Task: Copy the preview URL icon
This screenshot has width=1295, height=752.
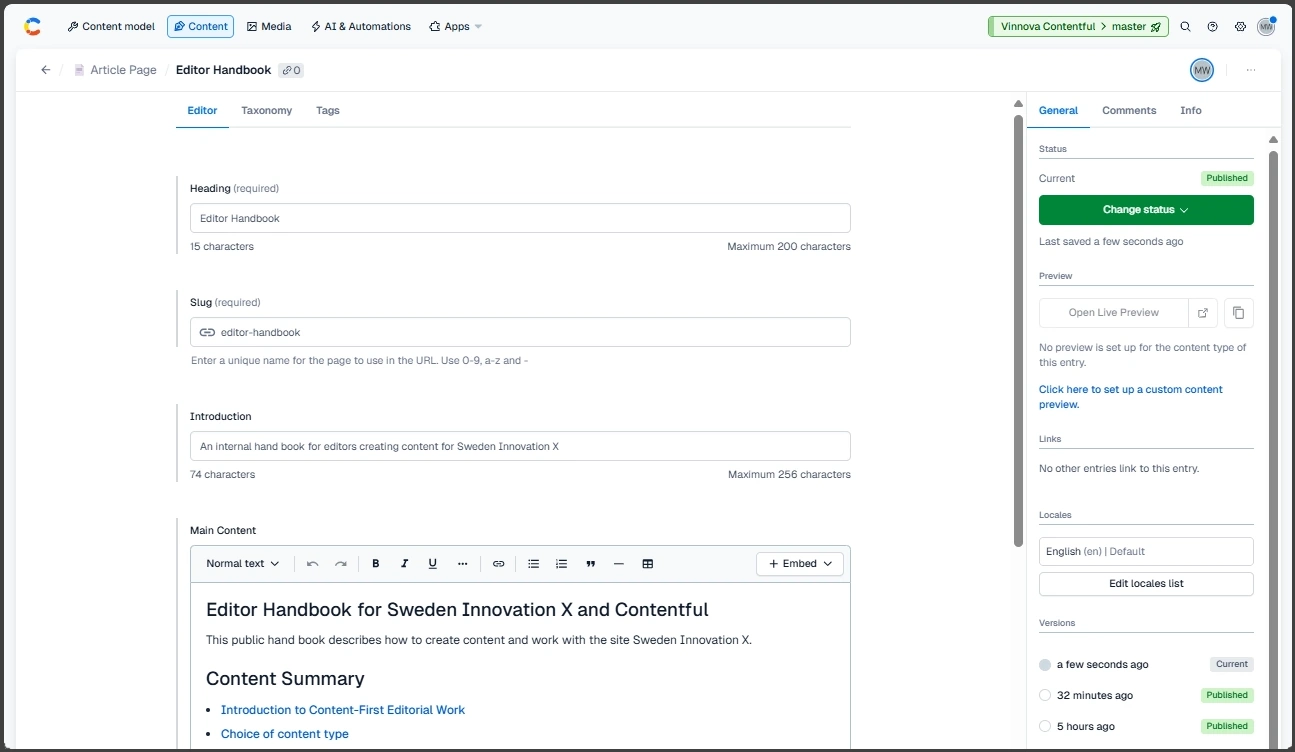Action: coord(1239,313)
